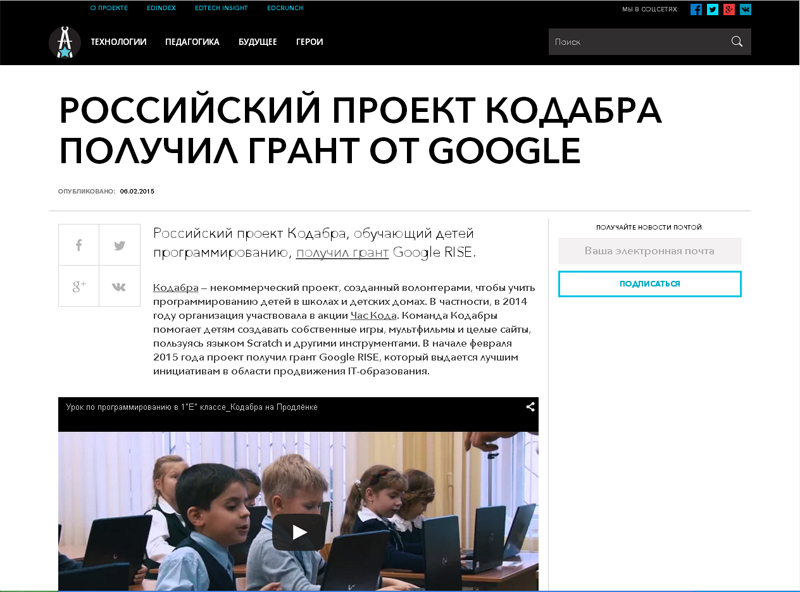Open the Twitter icon in the header
This screenshot has height=592, width=800.
[713, 9]
